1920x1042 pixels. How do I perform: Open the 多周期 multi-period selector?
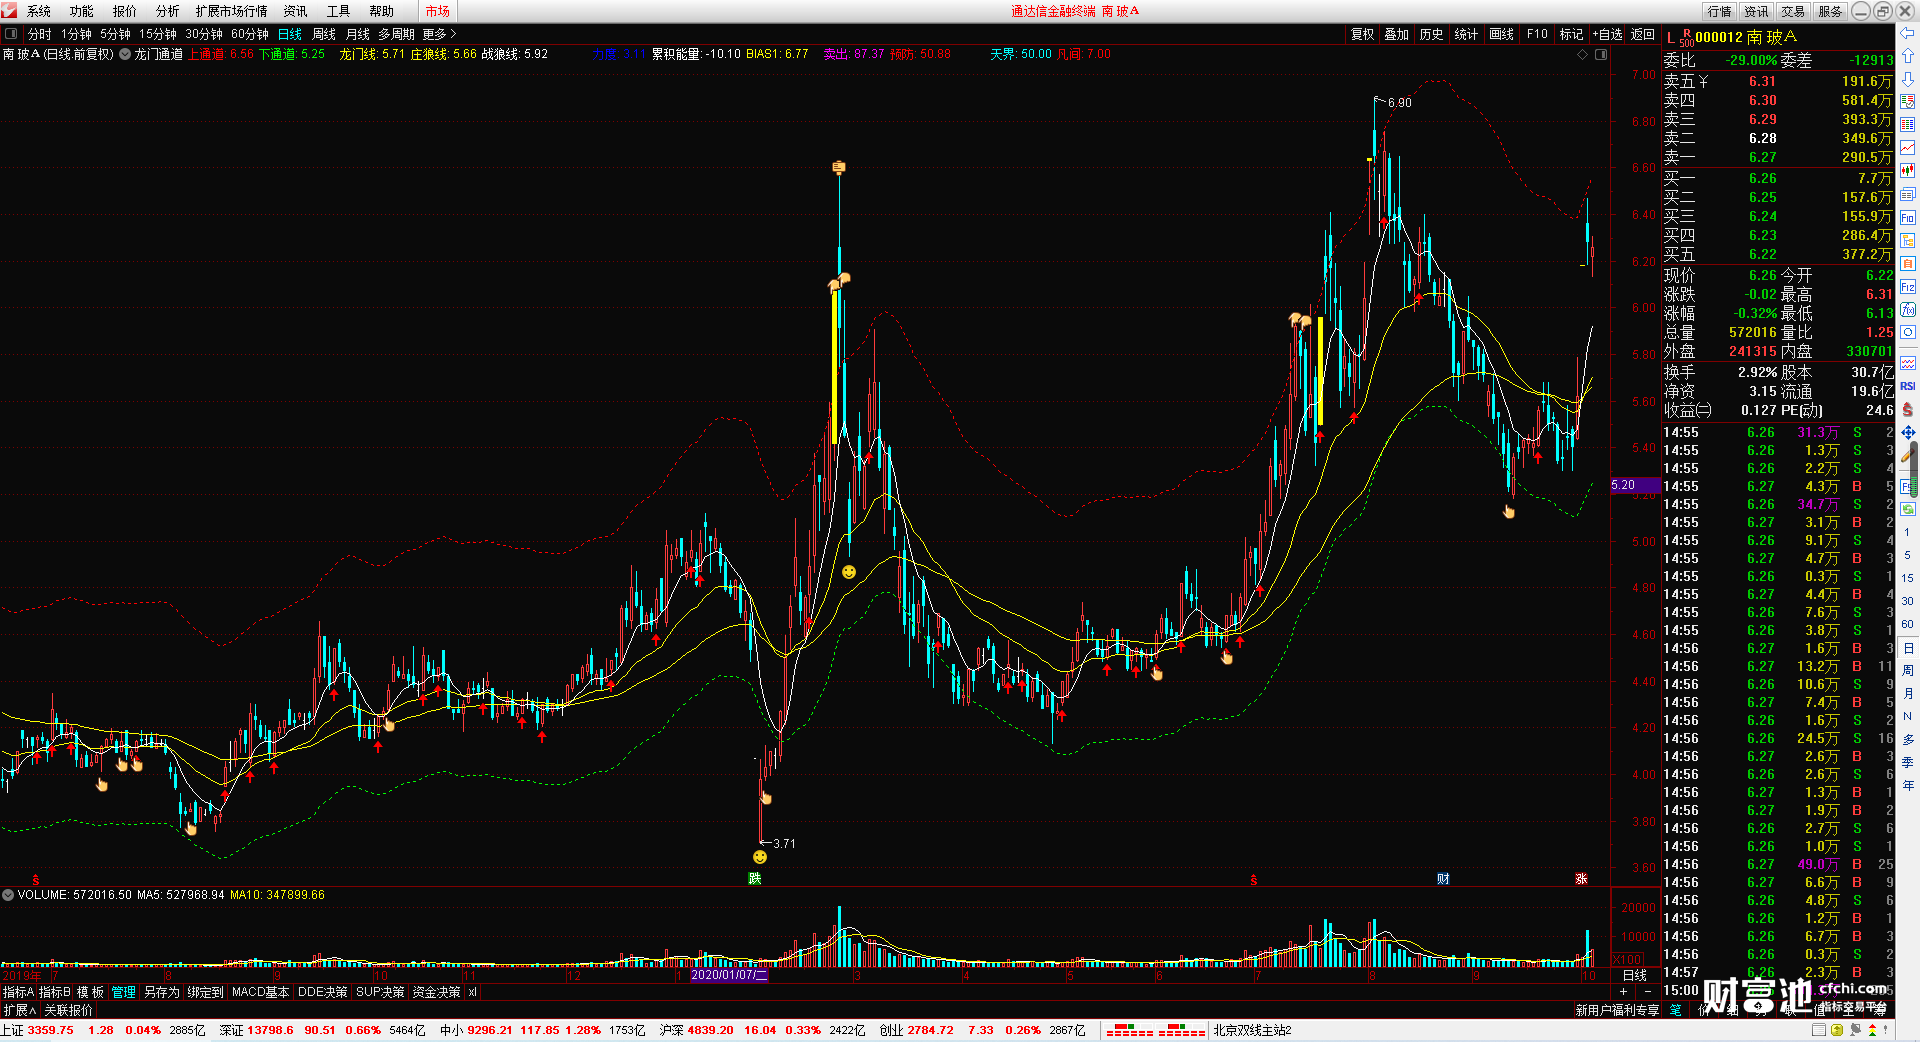tap(396, 34)
